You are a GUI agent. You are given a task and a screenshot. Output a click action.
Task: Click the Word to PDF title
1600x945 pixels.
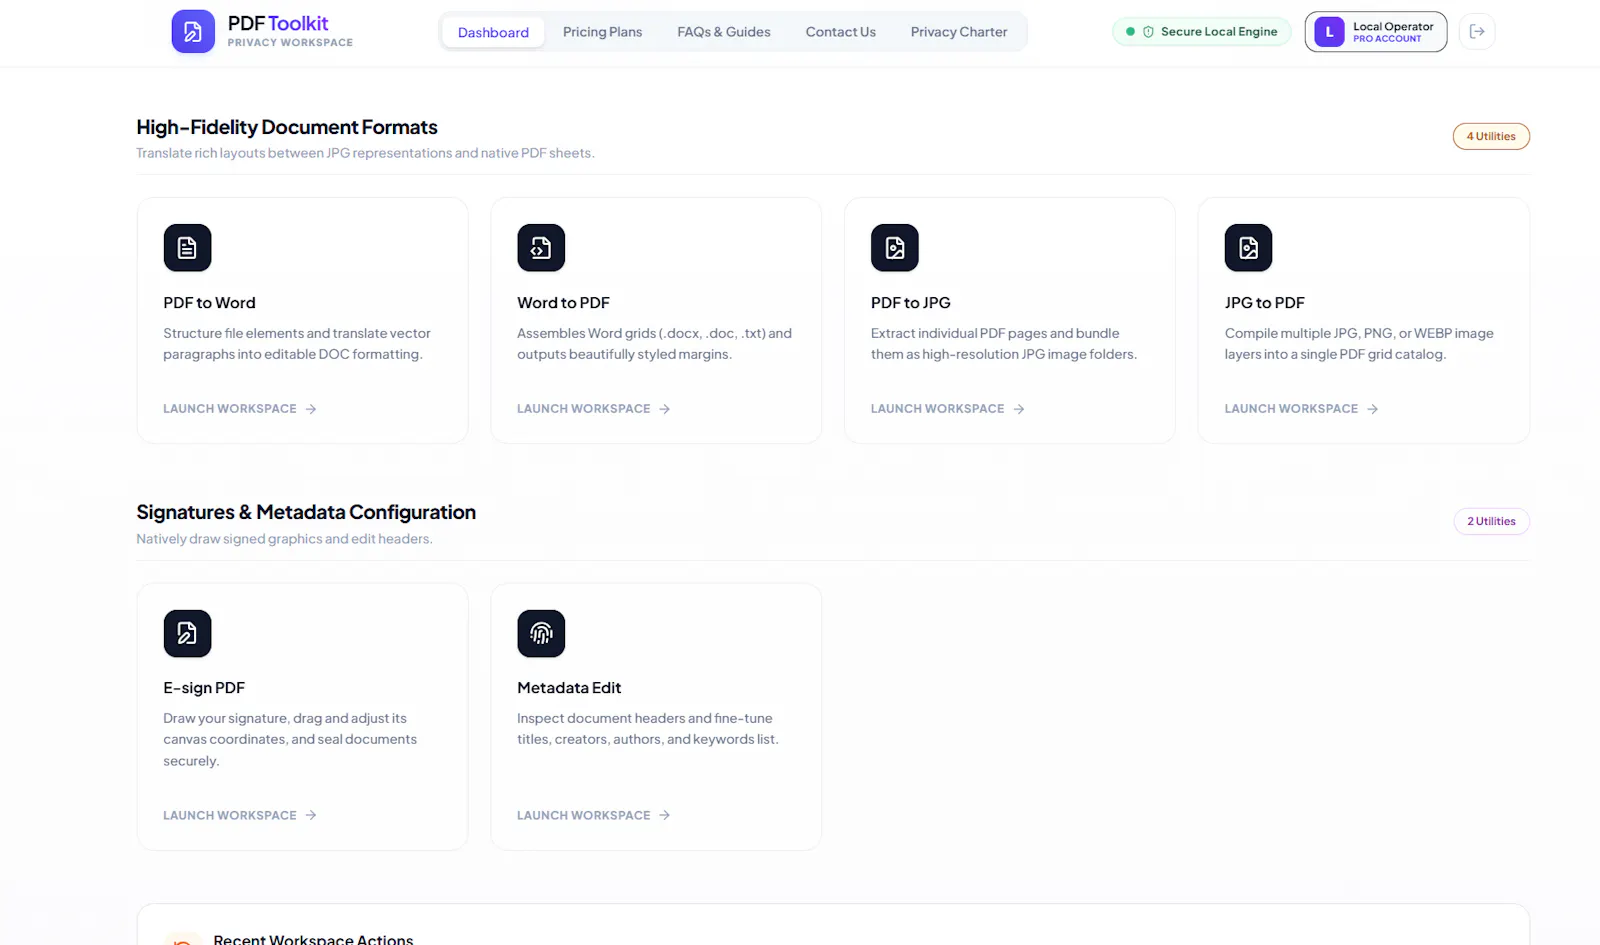coord(563,303)
